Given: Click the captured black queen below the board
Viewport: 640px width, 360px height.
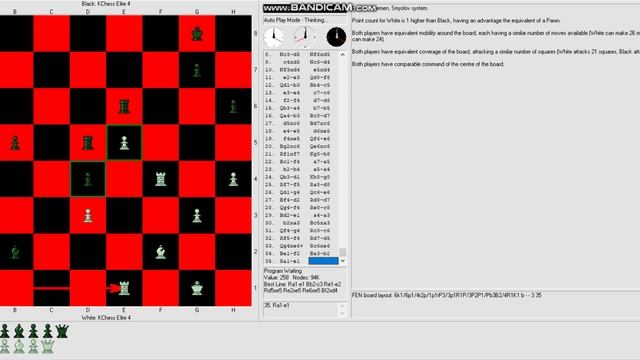Looking at the screenshot, I should click(x=62, y=331).
